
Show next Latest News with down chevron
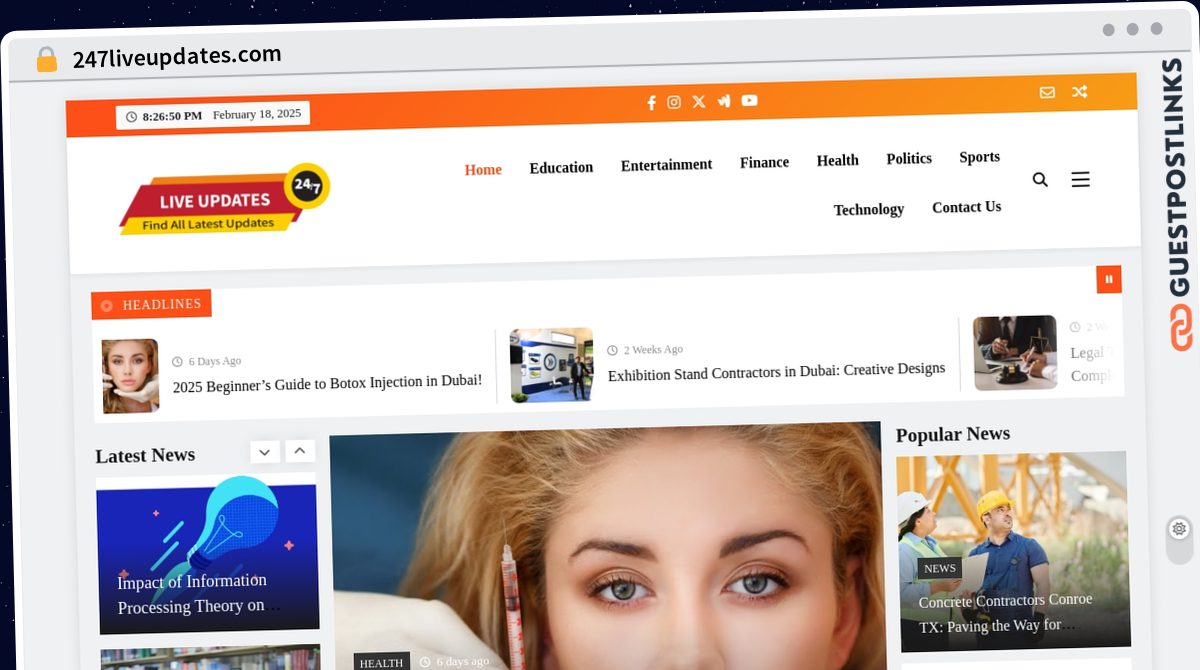coord(264,452)
